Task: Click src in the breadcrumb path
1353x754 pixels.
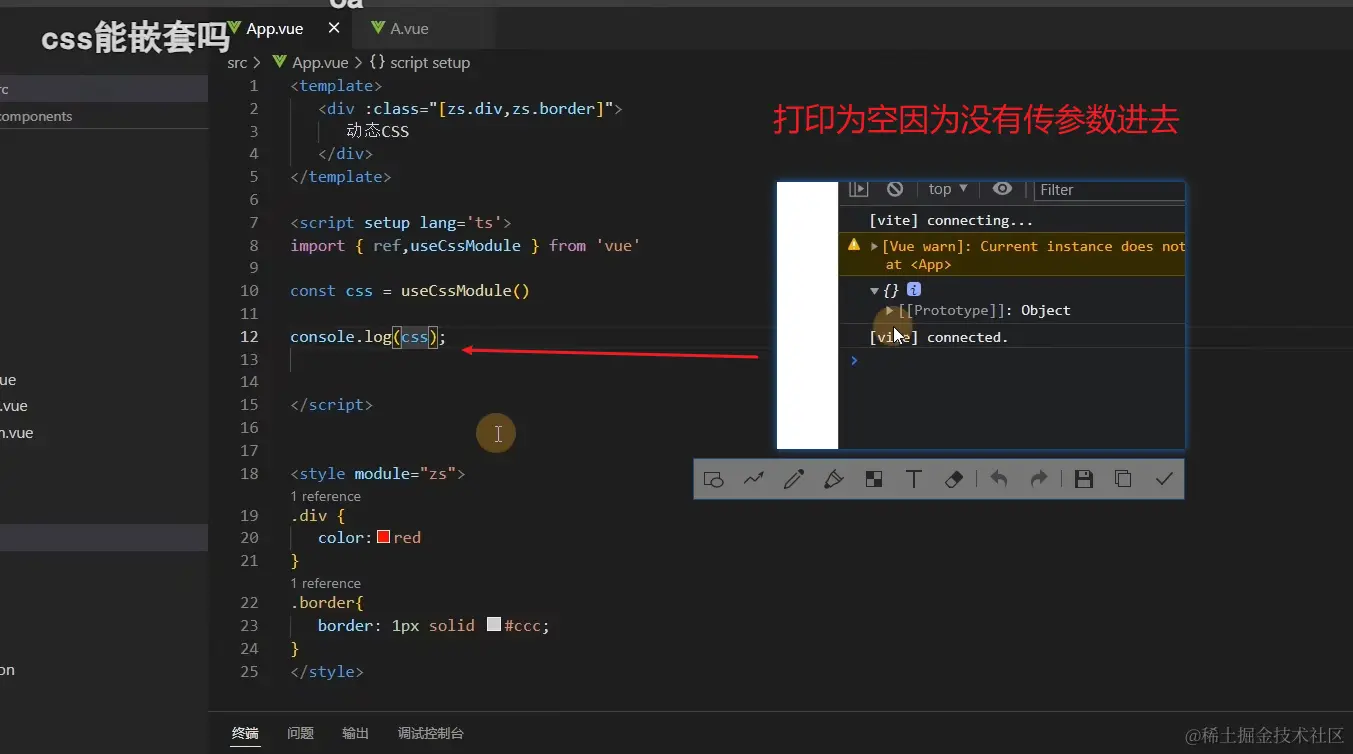Action: coord(237,62)
